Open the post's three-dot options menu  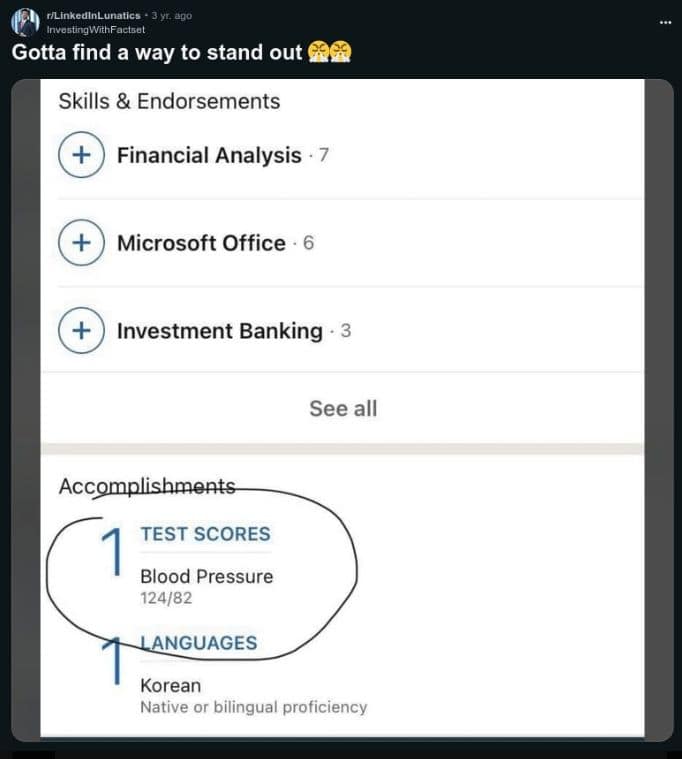click(x=666, y=21)
